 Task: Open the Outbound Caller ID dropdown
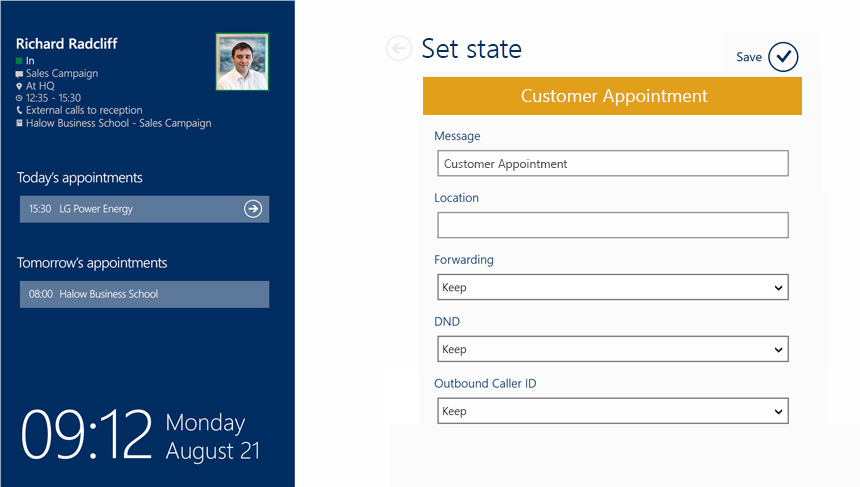tap(613, 411)
